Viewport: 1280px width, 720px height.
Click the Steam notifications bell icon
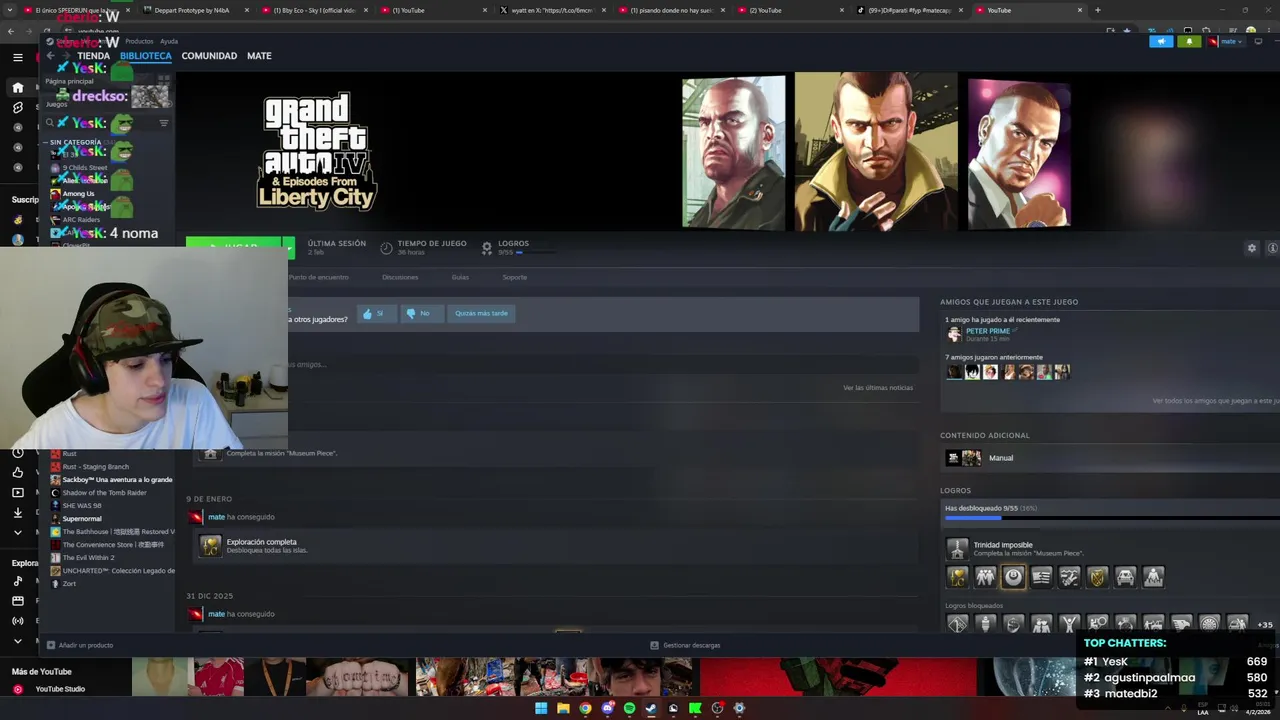point(1189,41)
